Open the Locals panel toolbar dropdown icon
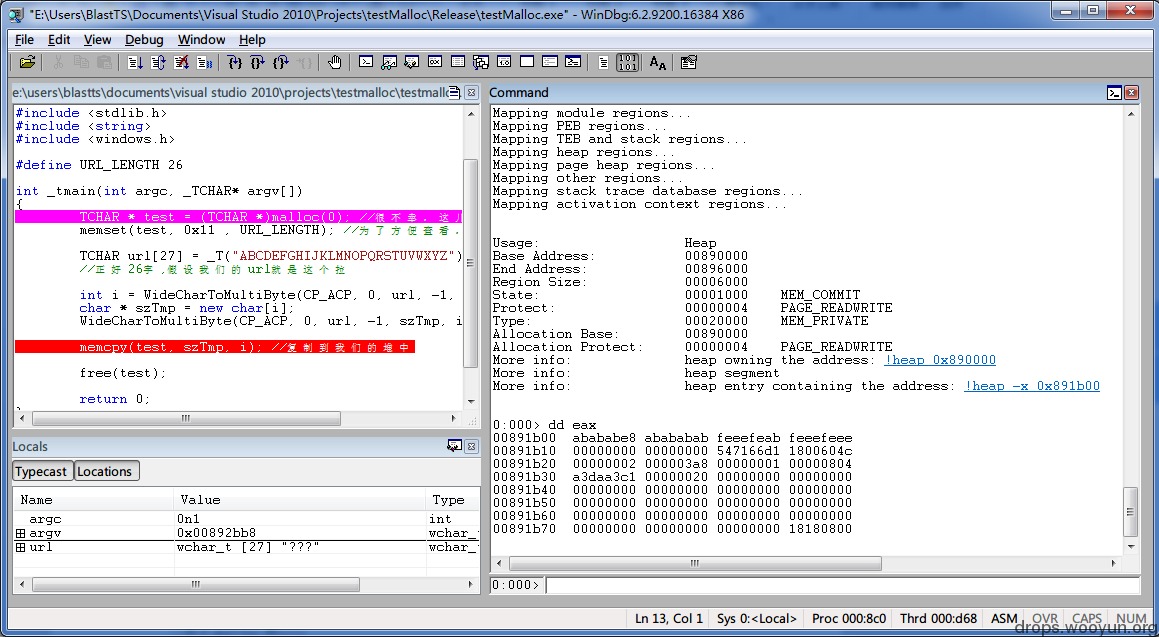Screen dimensions: 1159x637 [x=455, y=446]
